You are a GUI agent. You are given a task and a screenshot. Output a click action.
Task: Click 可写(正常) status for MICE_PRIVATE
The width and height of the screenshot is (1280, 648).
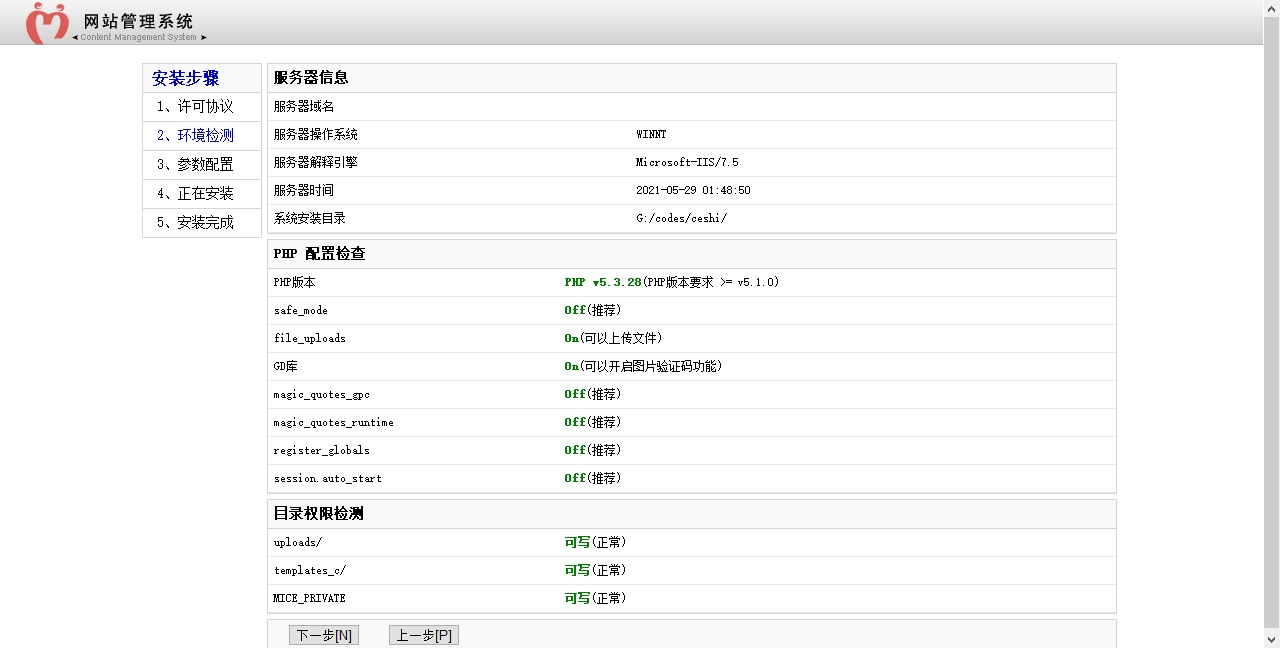[x=595, y=599]
